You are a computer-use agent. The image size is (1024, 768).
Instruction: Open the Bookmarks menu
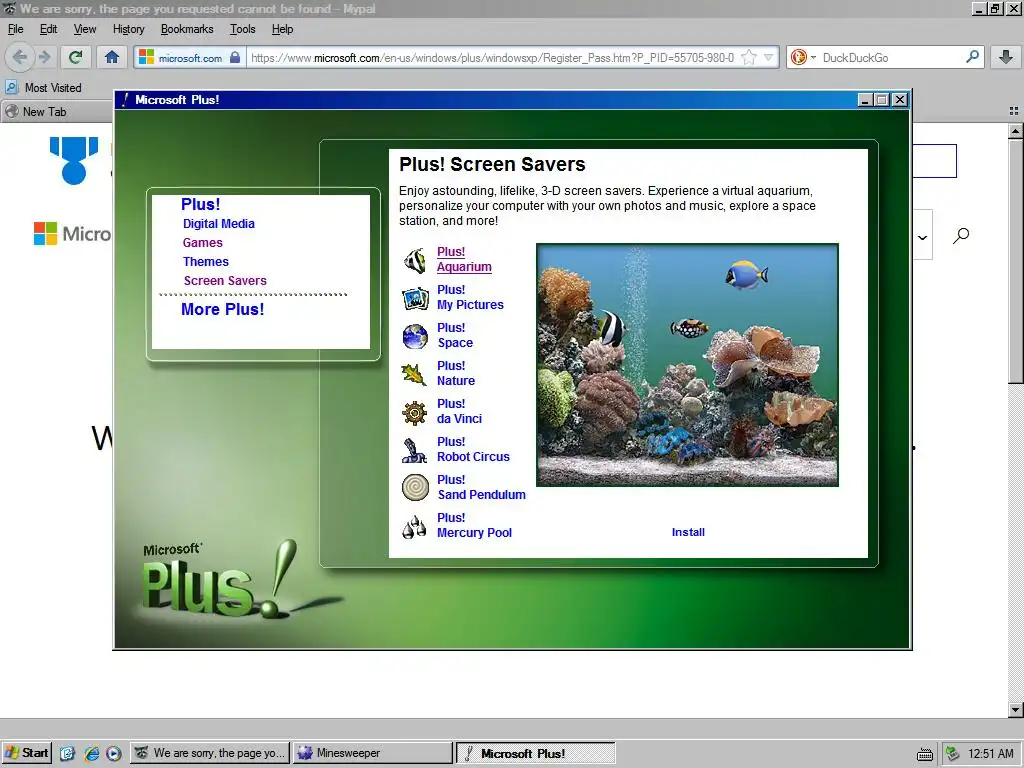pyautogui.click(x=187, y=29)
